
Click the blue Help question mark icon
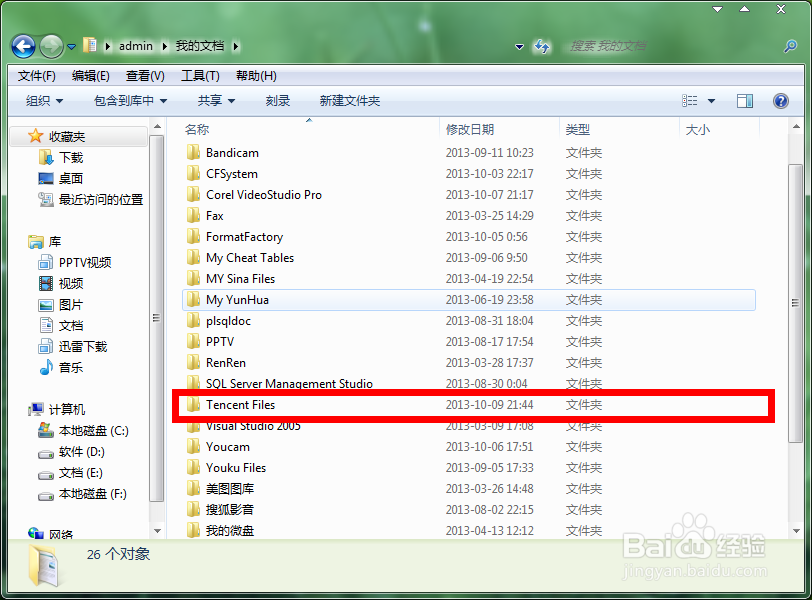click(x=780, y=100)
